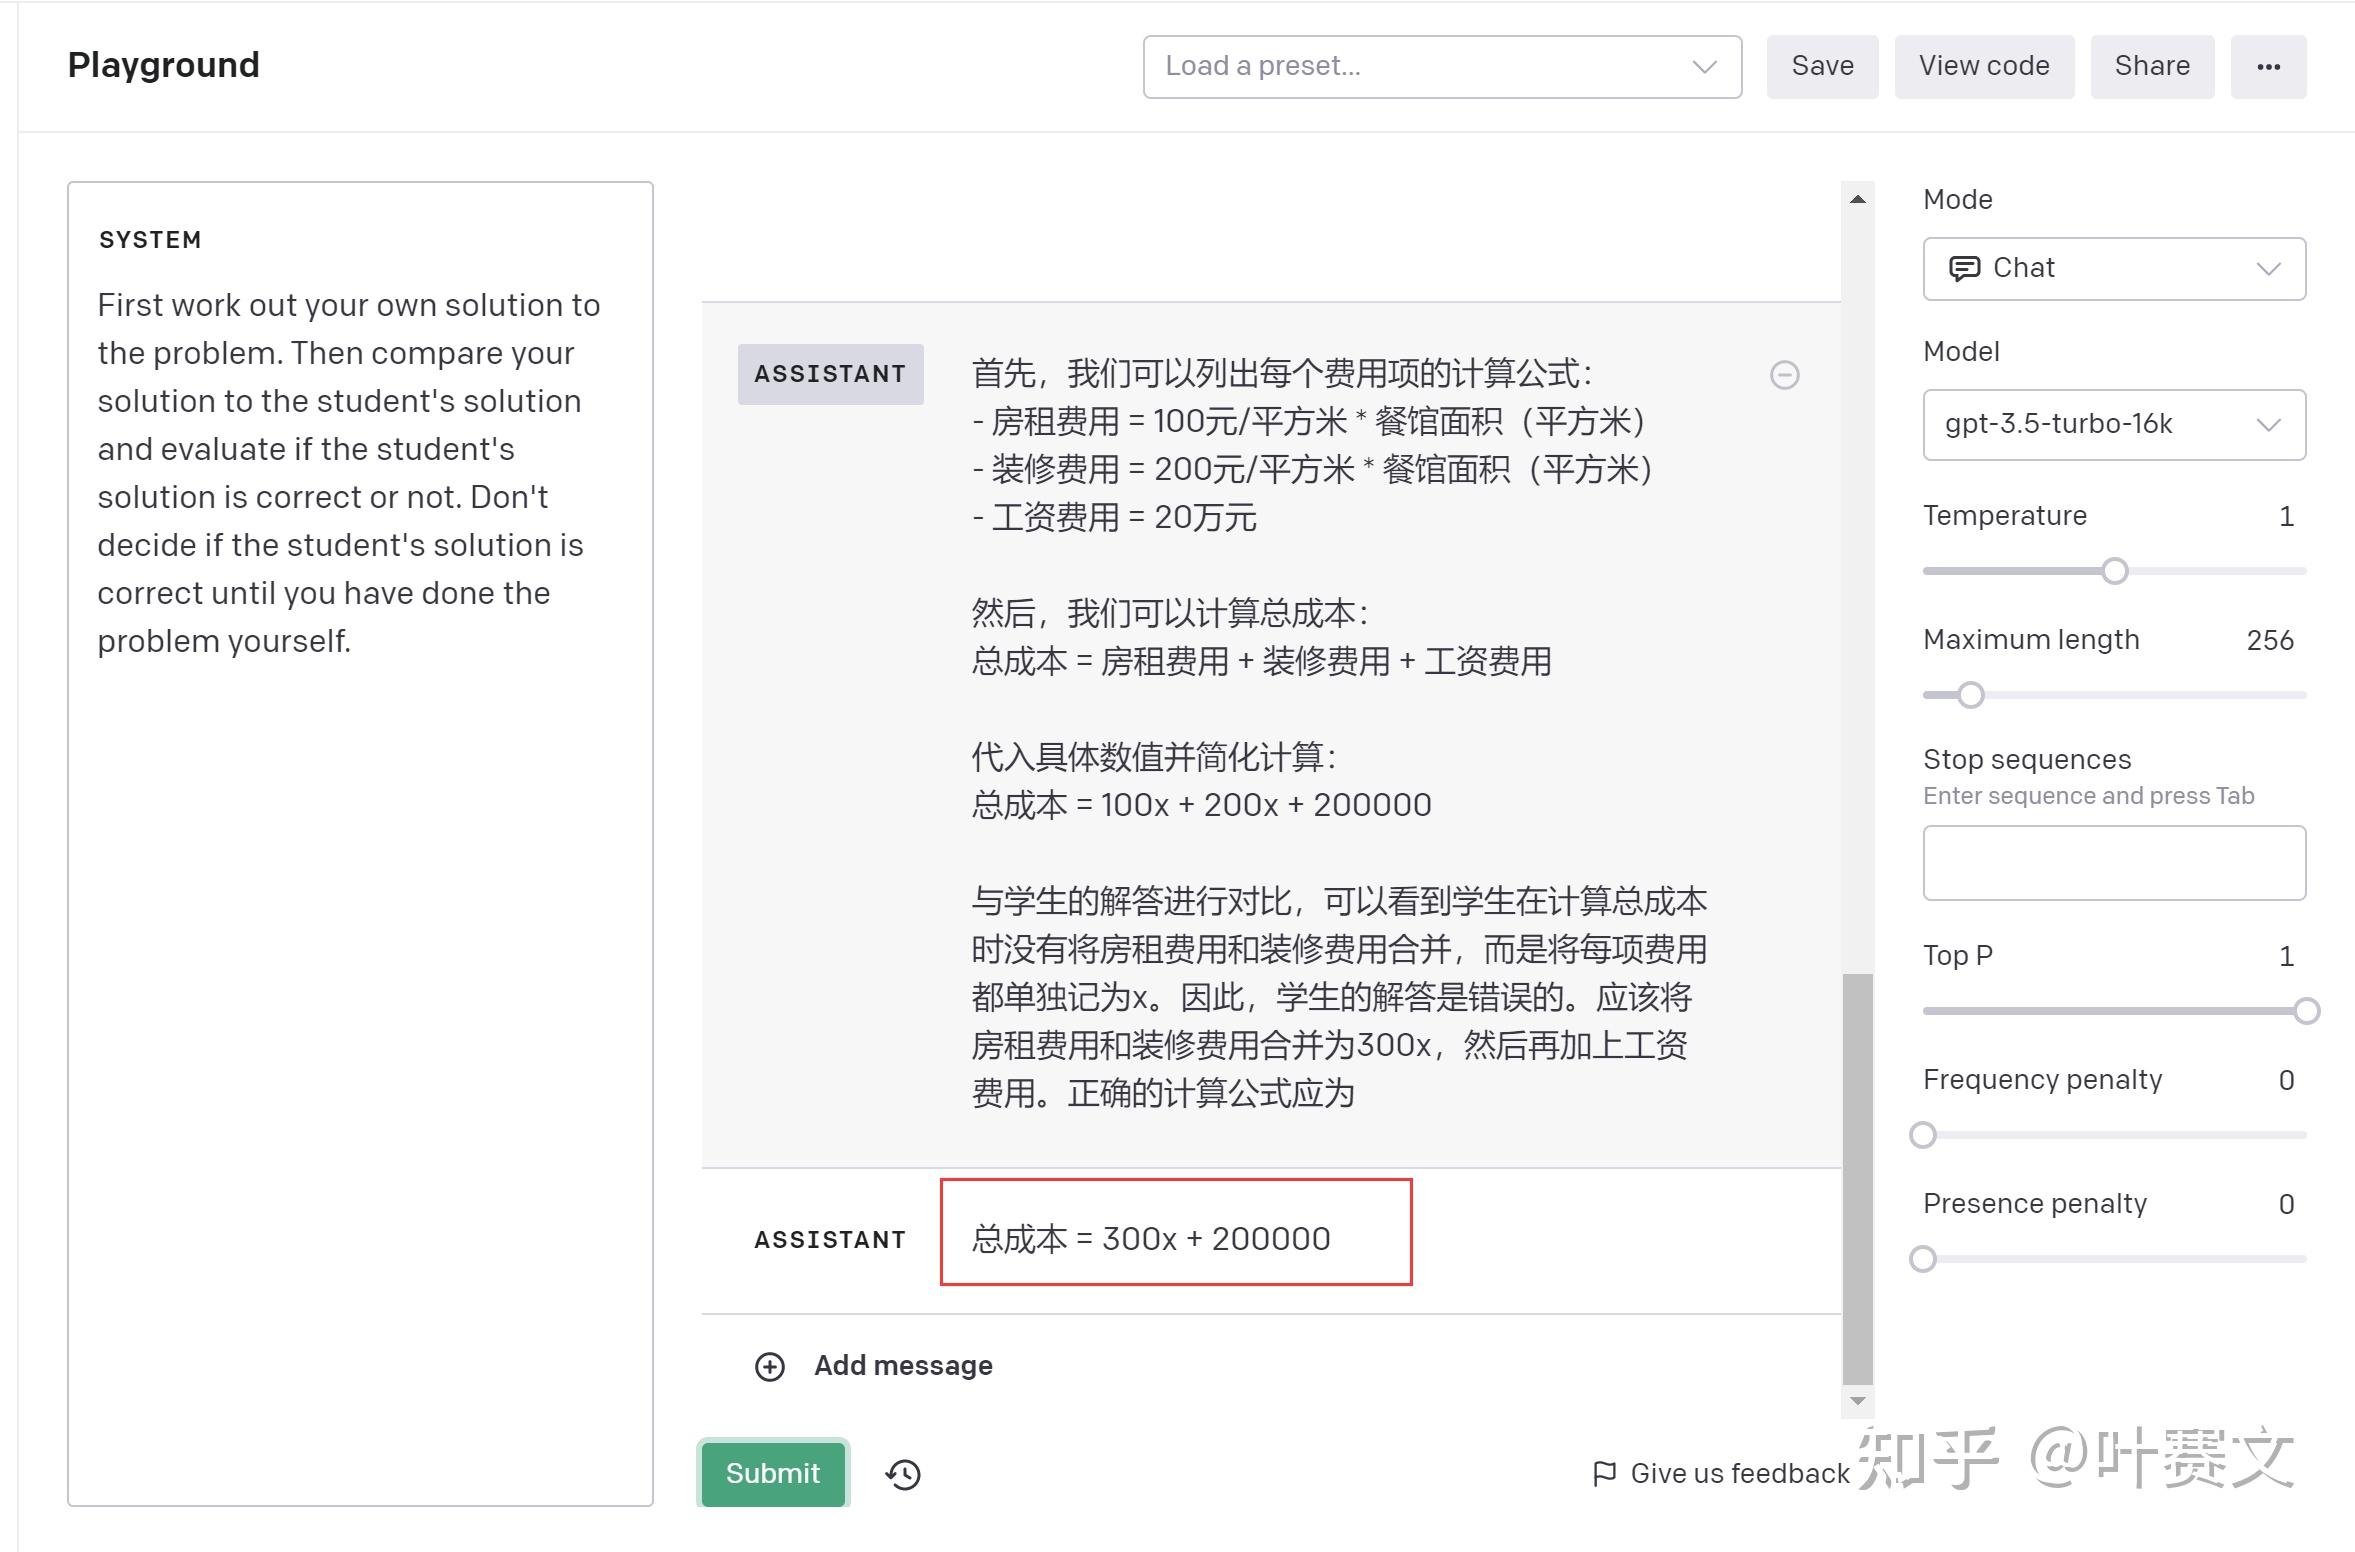Click the scrollbar down arrow
The image size is (2355, 1552).
(x=1857, y=1401)
